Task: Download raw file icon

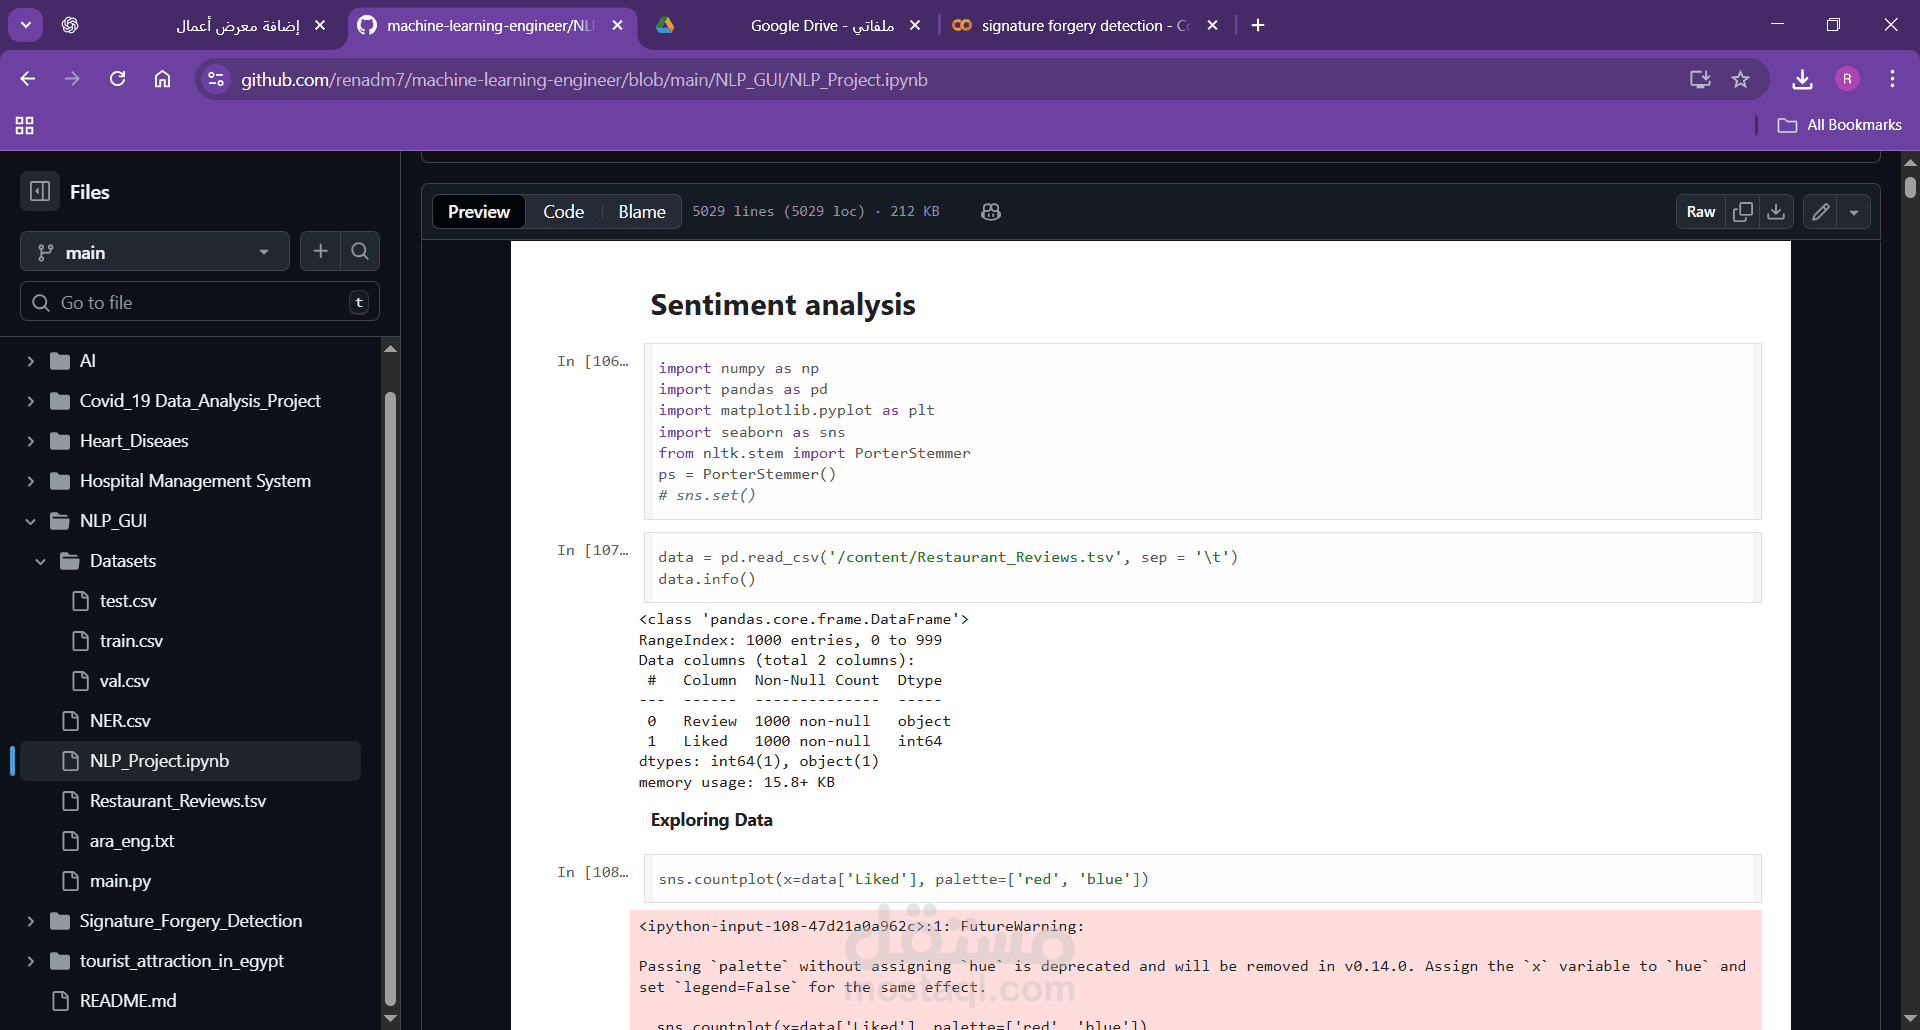Action: pos(1776,211)
